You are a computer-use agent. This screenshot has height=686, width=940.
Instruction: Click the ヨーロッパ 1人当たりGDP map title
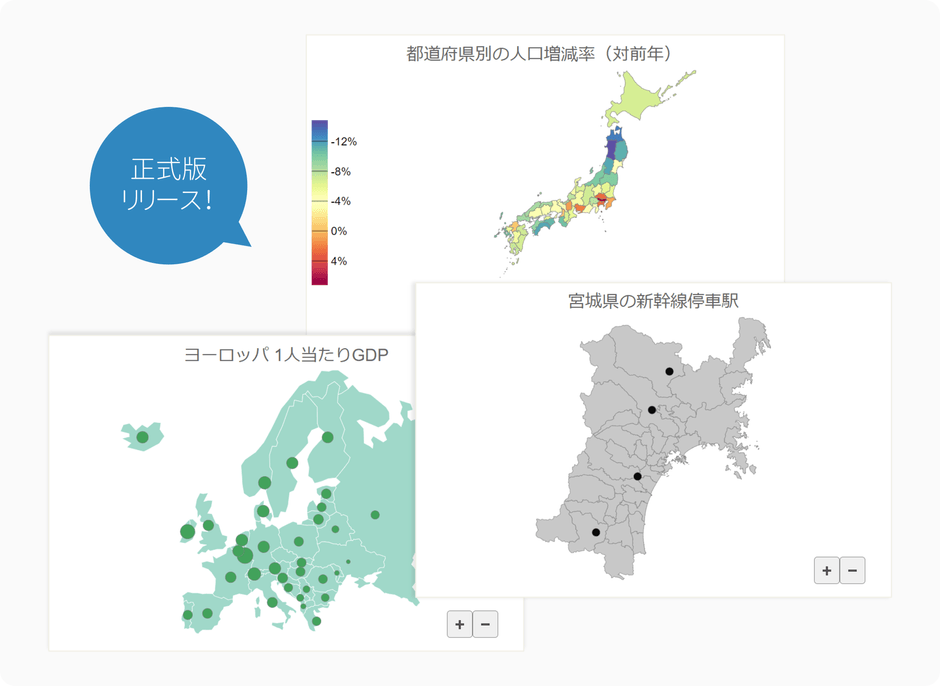tap(288, 353)
